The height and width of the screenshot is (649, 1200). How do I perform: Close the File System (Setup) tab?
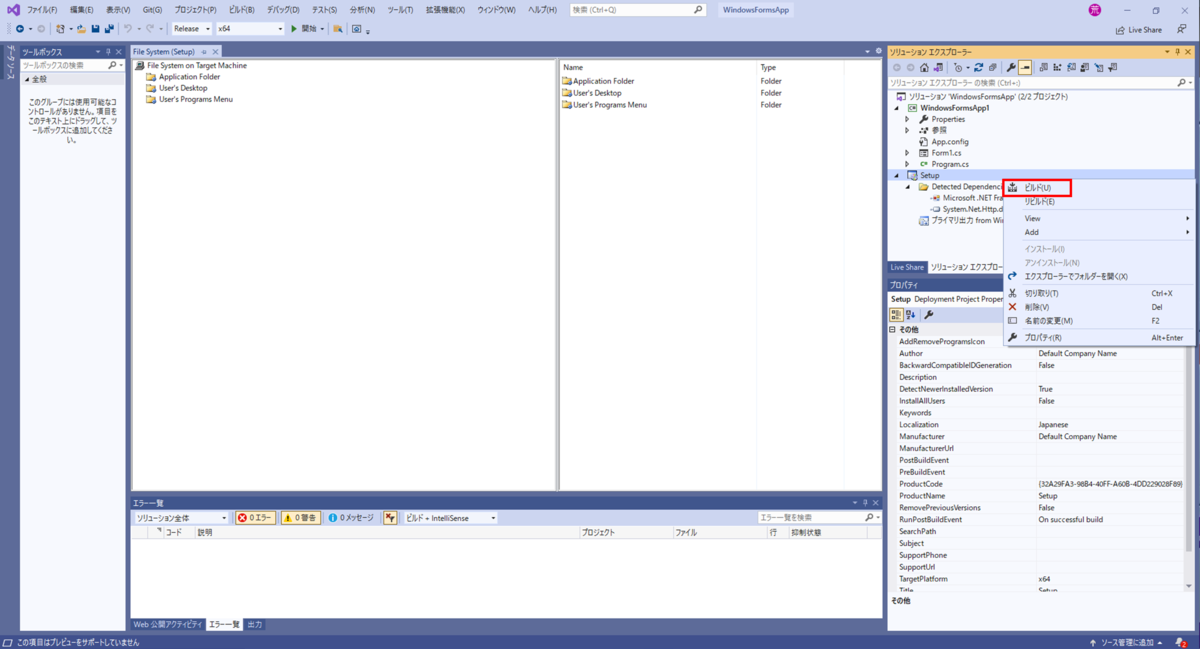click(x=215, y=52)
